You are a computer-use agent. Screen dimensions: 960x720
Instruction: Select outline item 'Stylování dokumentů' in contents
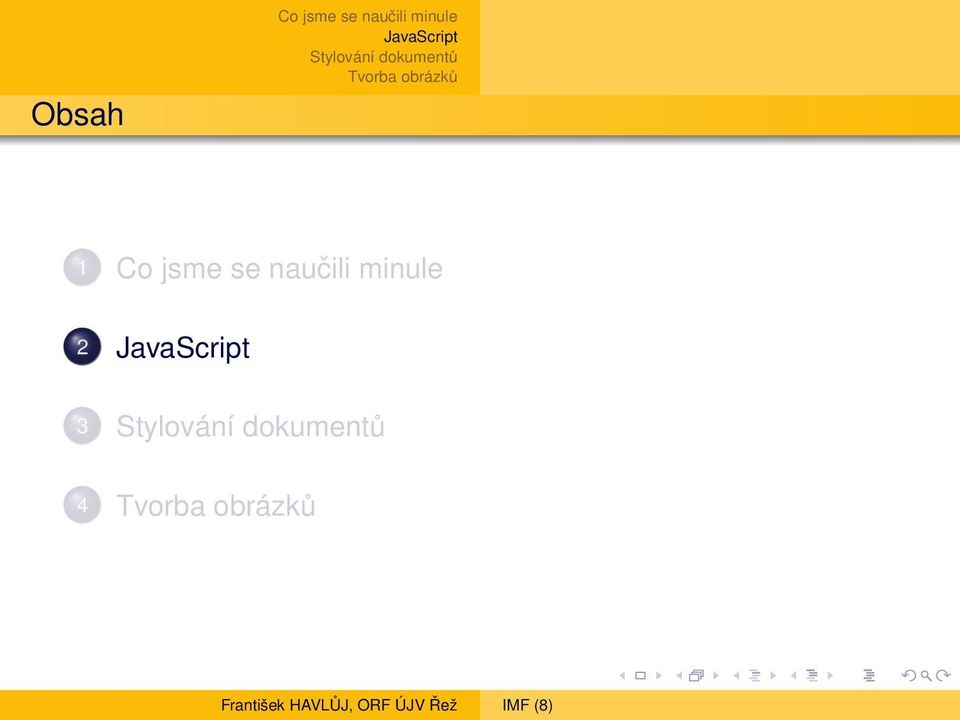click(x=250, y=427)
